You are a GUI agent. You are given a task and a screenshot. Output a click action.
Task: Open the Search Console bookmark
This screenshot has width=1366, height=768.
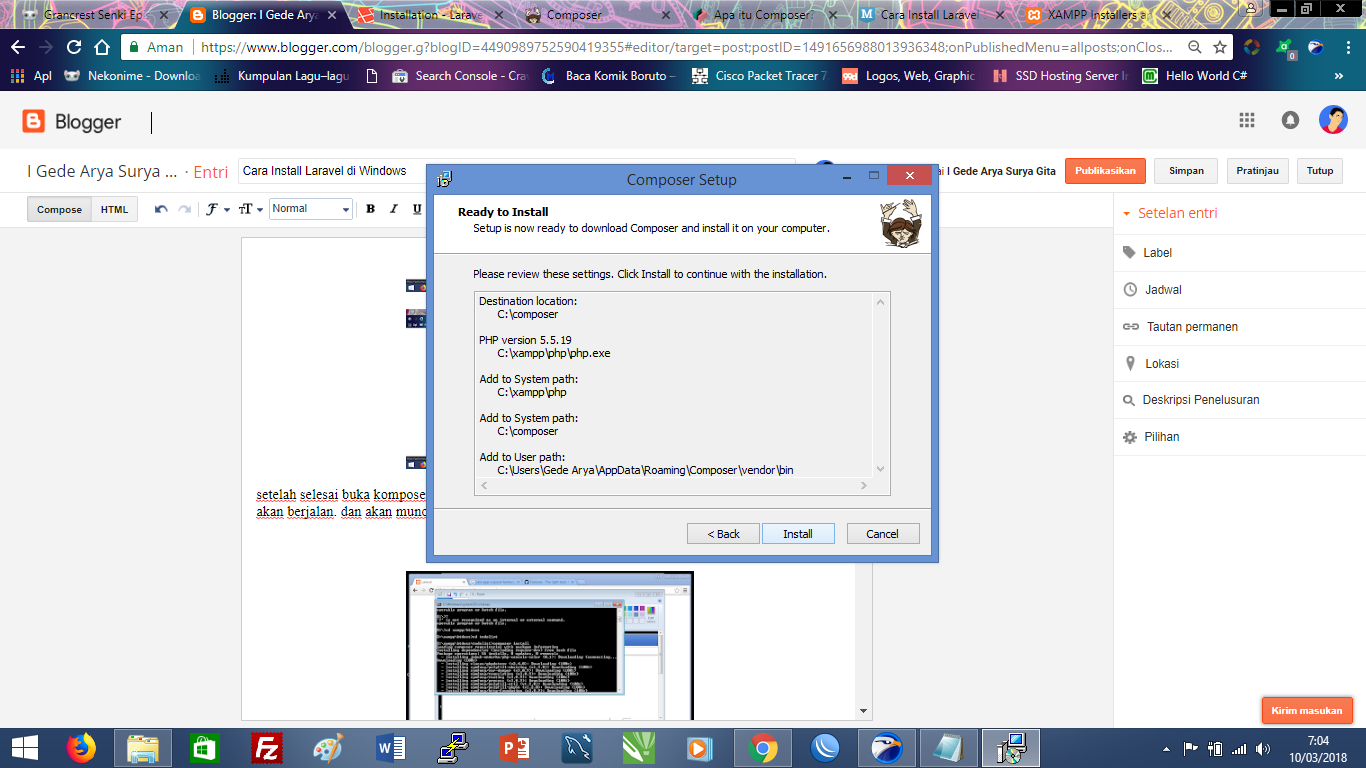tap(459, 76)
